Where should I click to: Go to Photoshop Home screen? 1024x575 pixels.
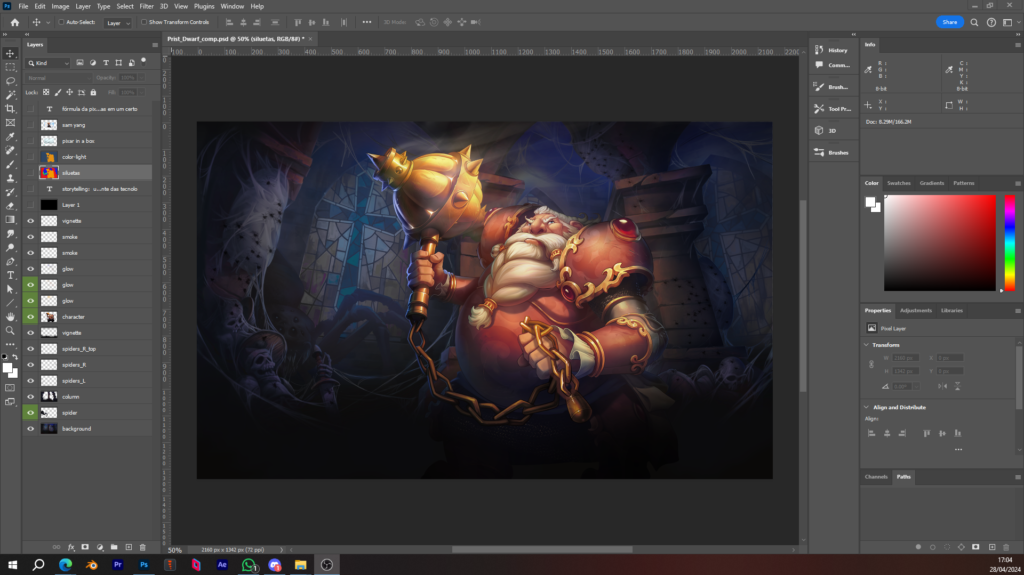click(x=15, y=22)
